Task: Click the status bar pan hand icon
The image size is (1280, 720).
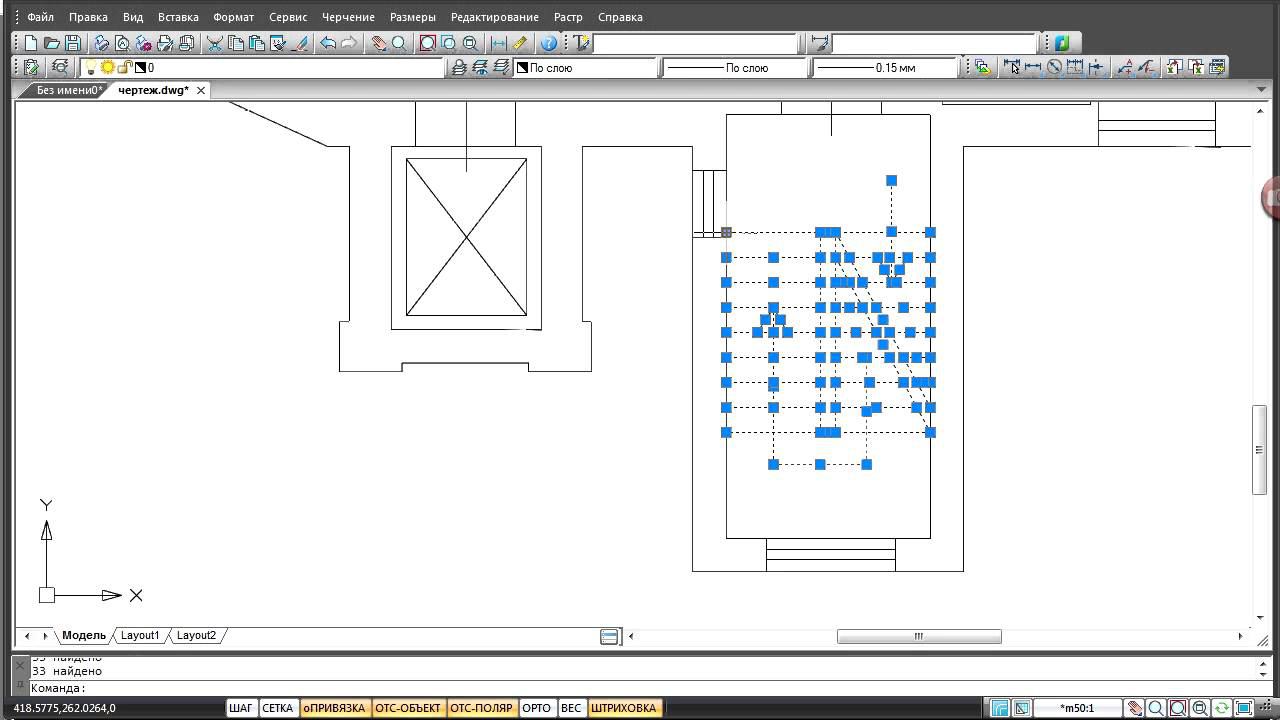Action: pos(1134,708)
